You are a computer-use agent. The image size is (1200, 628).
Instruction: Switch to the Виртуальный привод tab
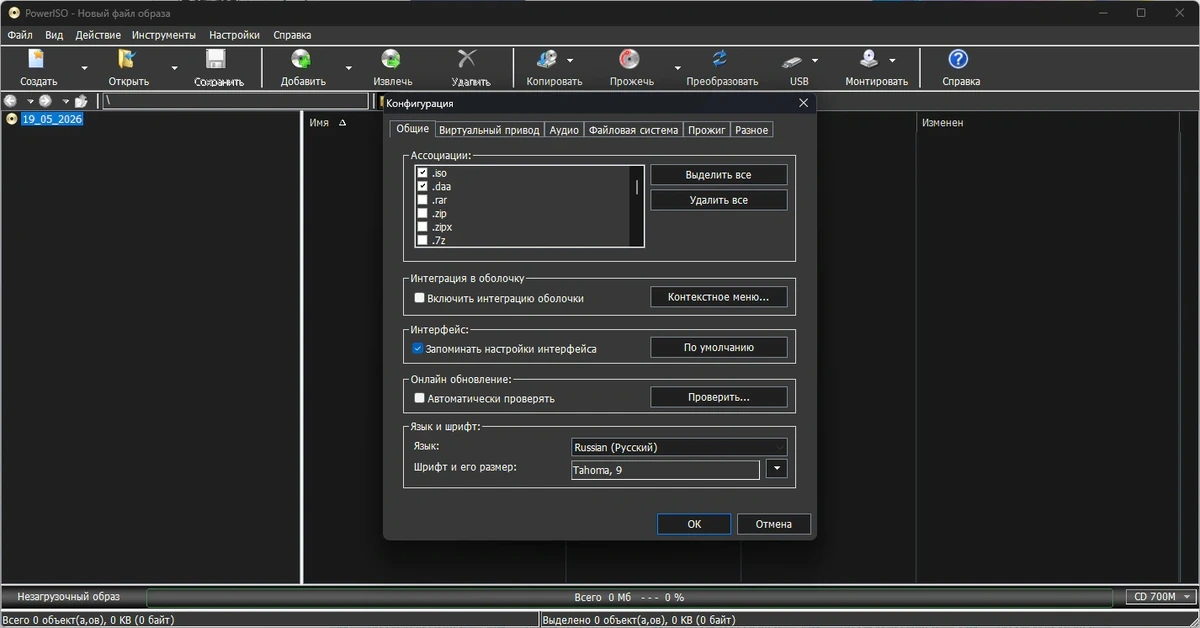pyautogui.click(x=490, y=130)
